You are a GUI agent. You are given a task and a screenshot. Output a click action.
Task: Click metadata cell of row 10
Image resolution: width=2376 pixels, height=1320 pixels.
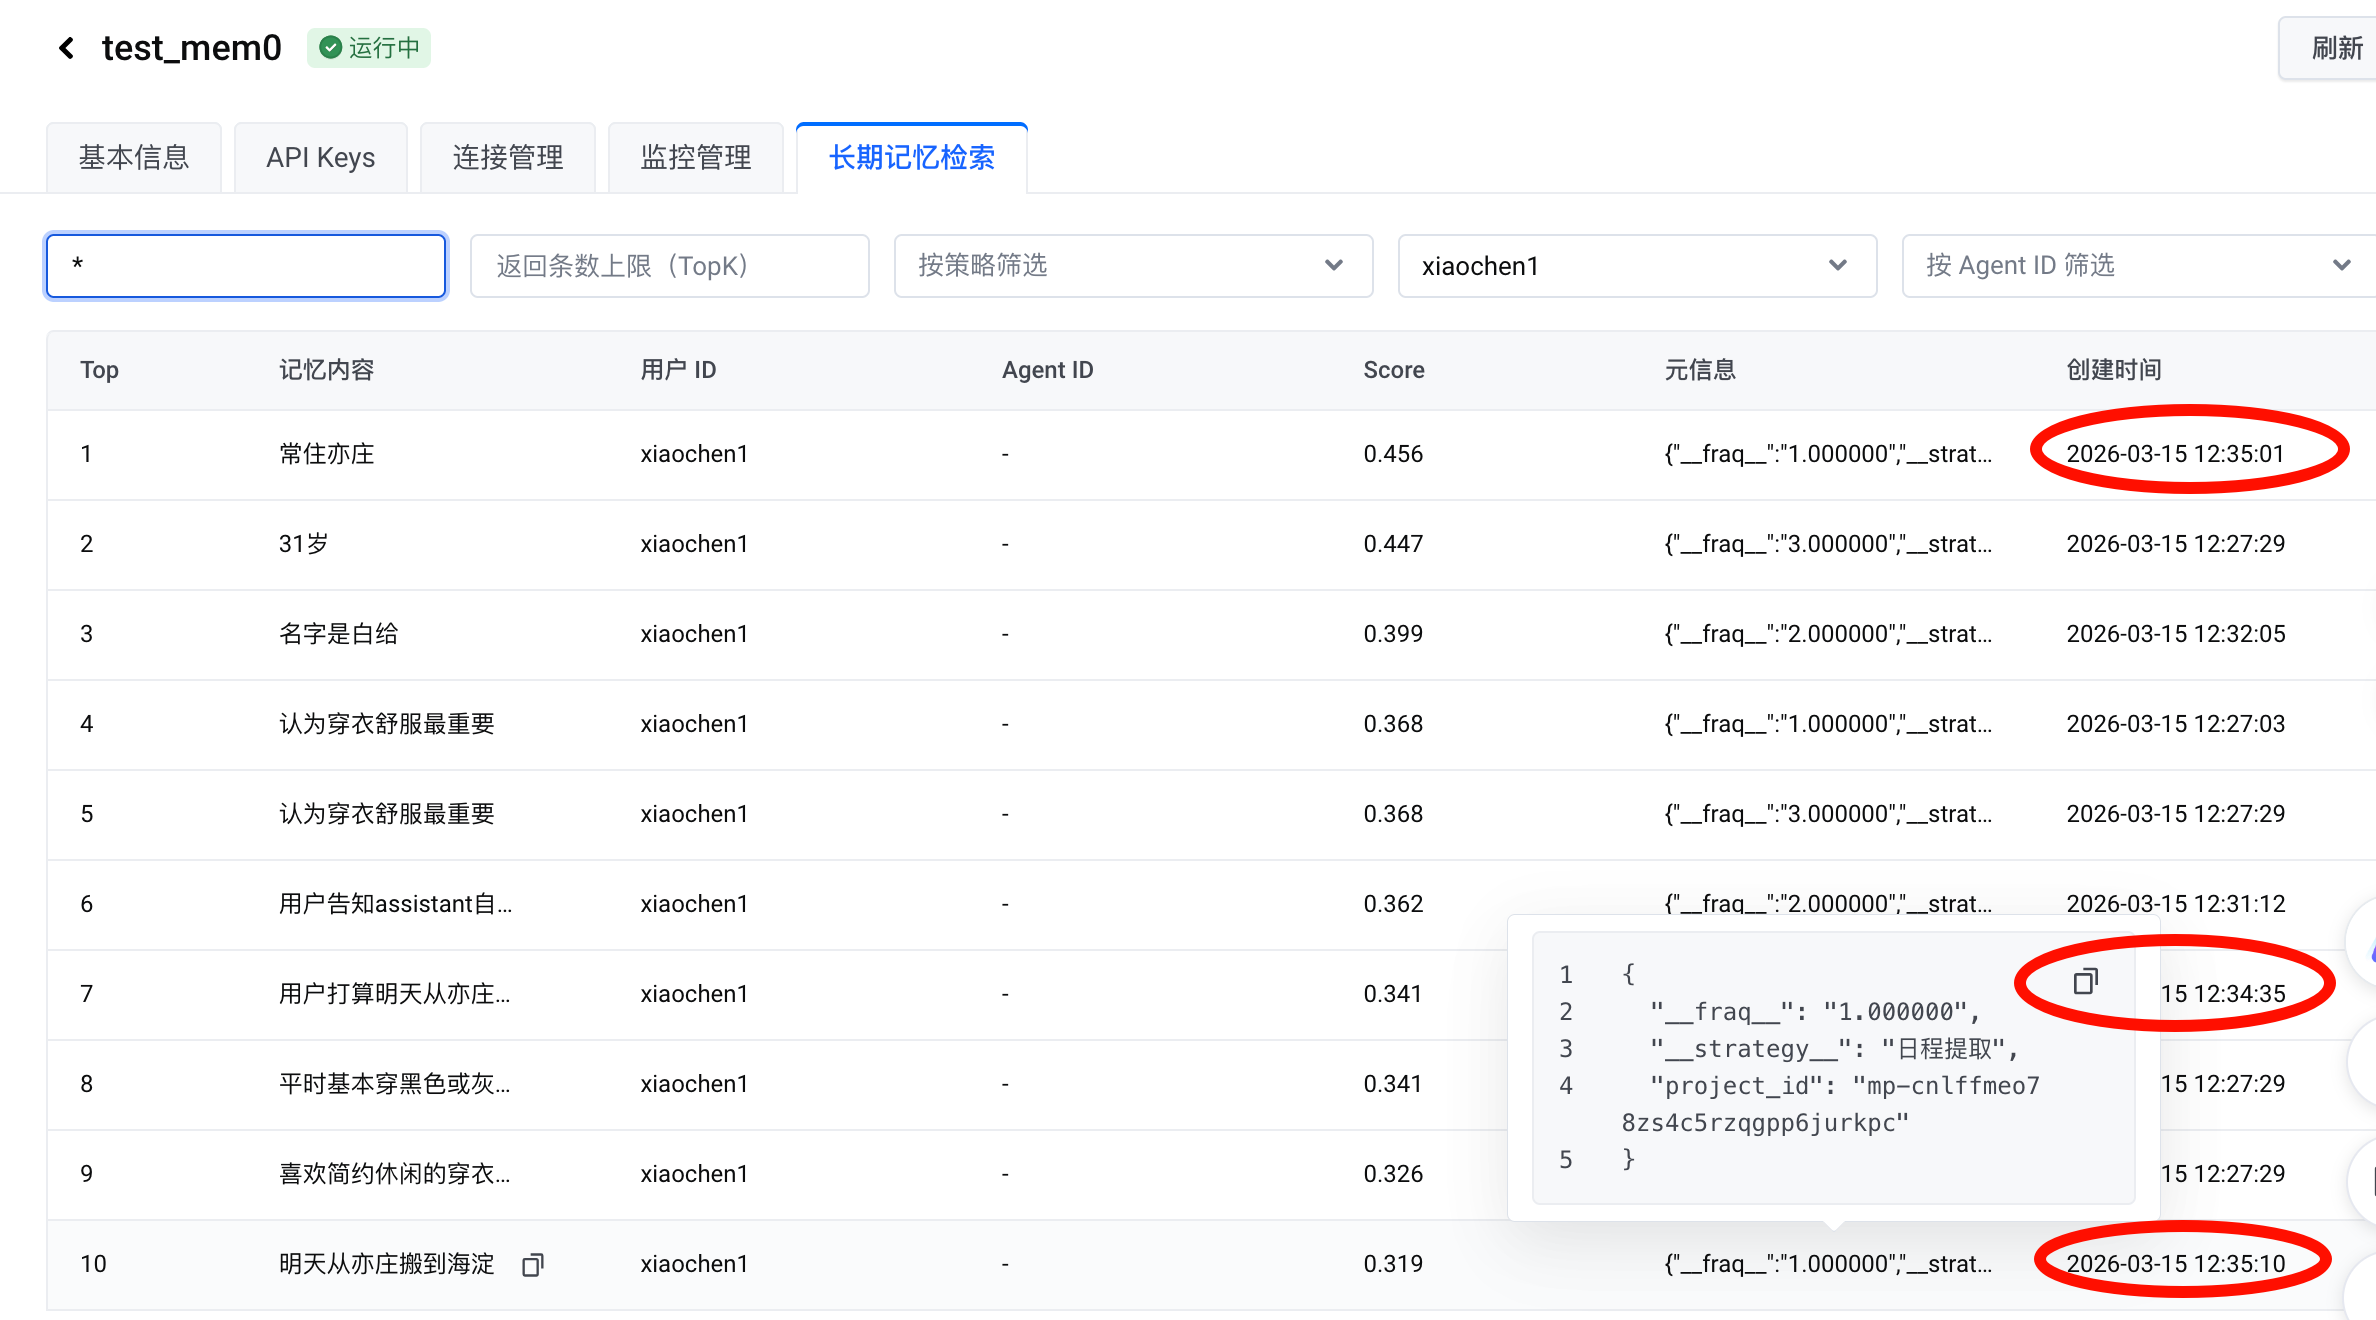1827,1264
